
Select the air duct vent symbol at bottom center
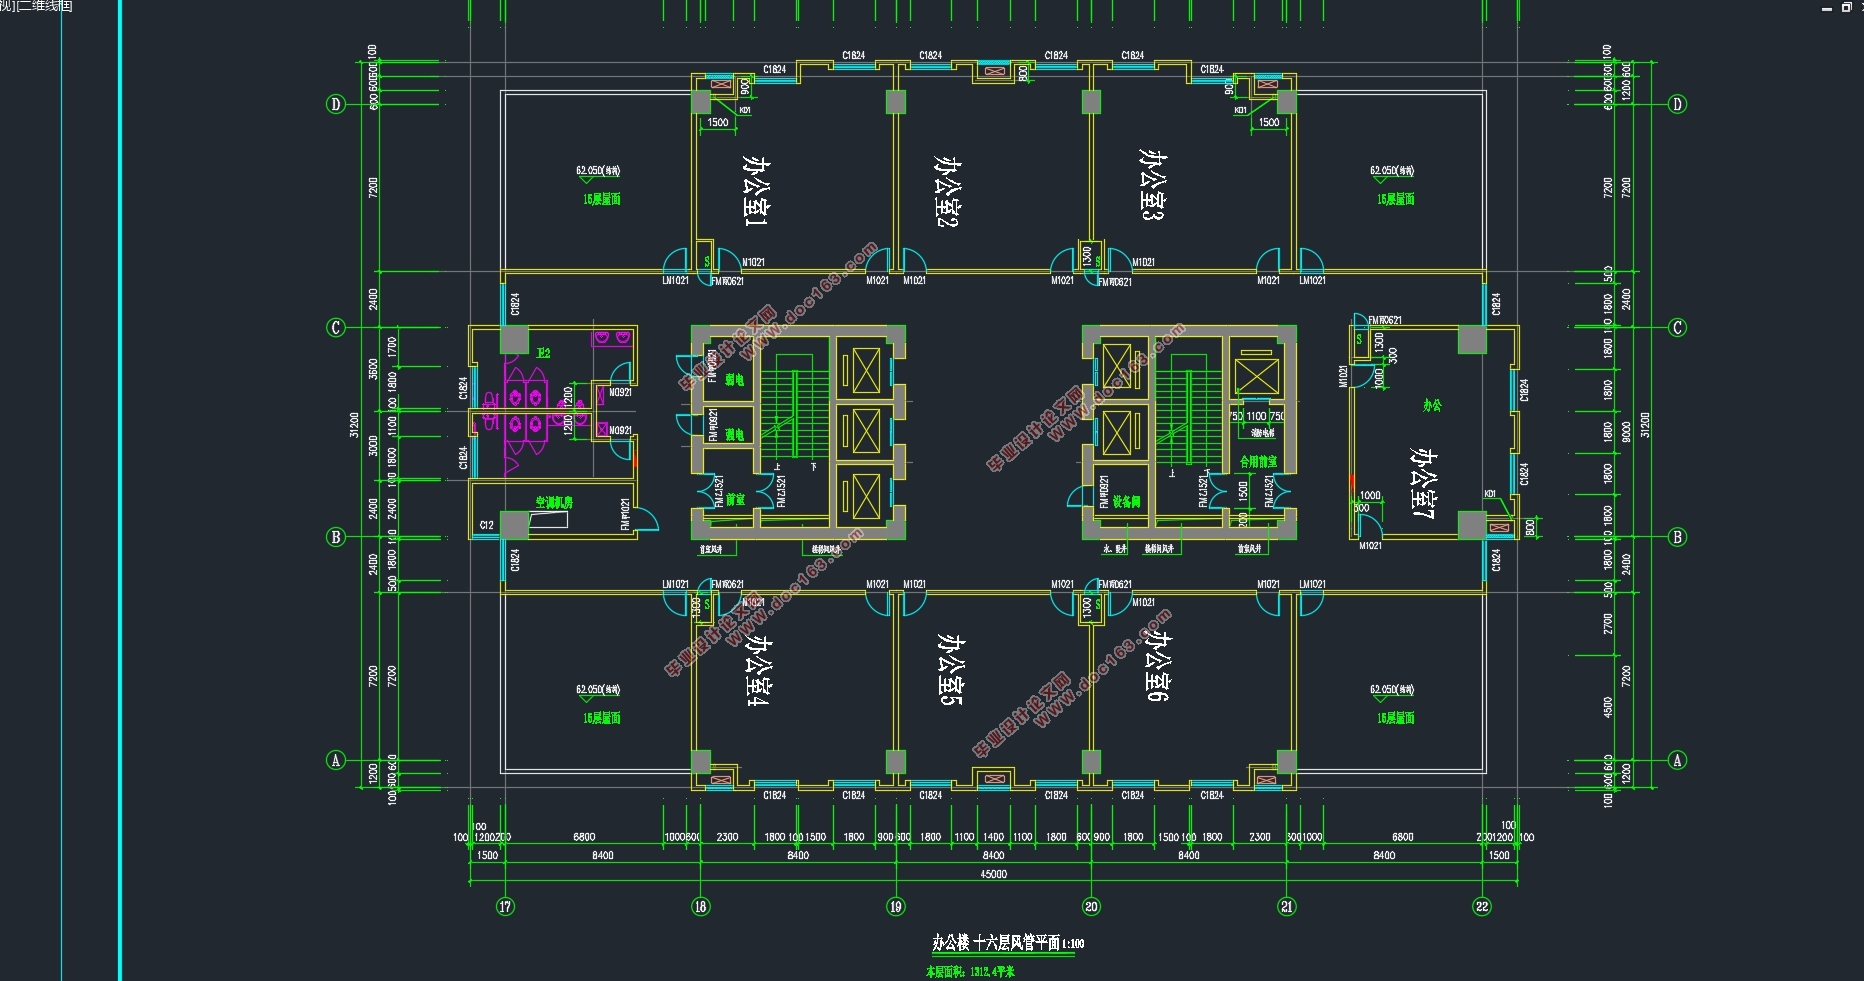(994, 779)
